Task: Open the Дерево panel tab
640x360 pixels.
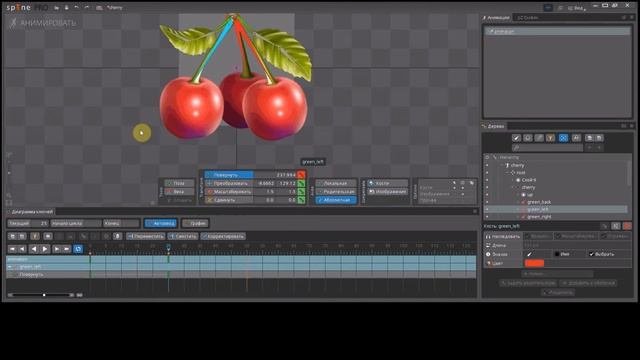Action: [x=494, y=126]
